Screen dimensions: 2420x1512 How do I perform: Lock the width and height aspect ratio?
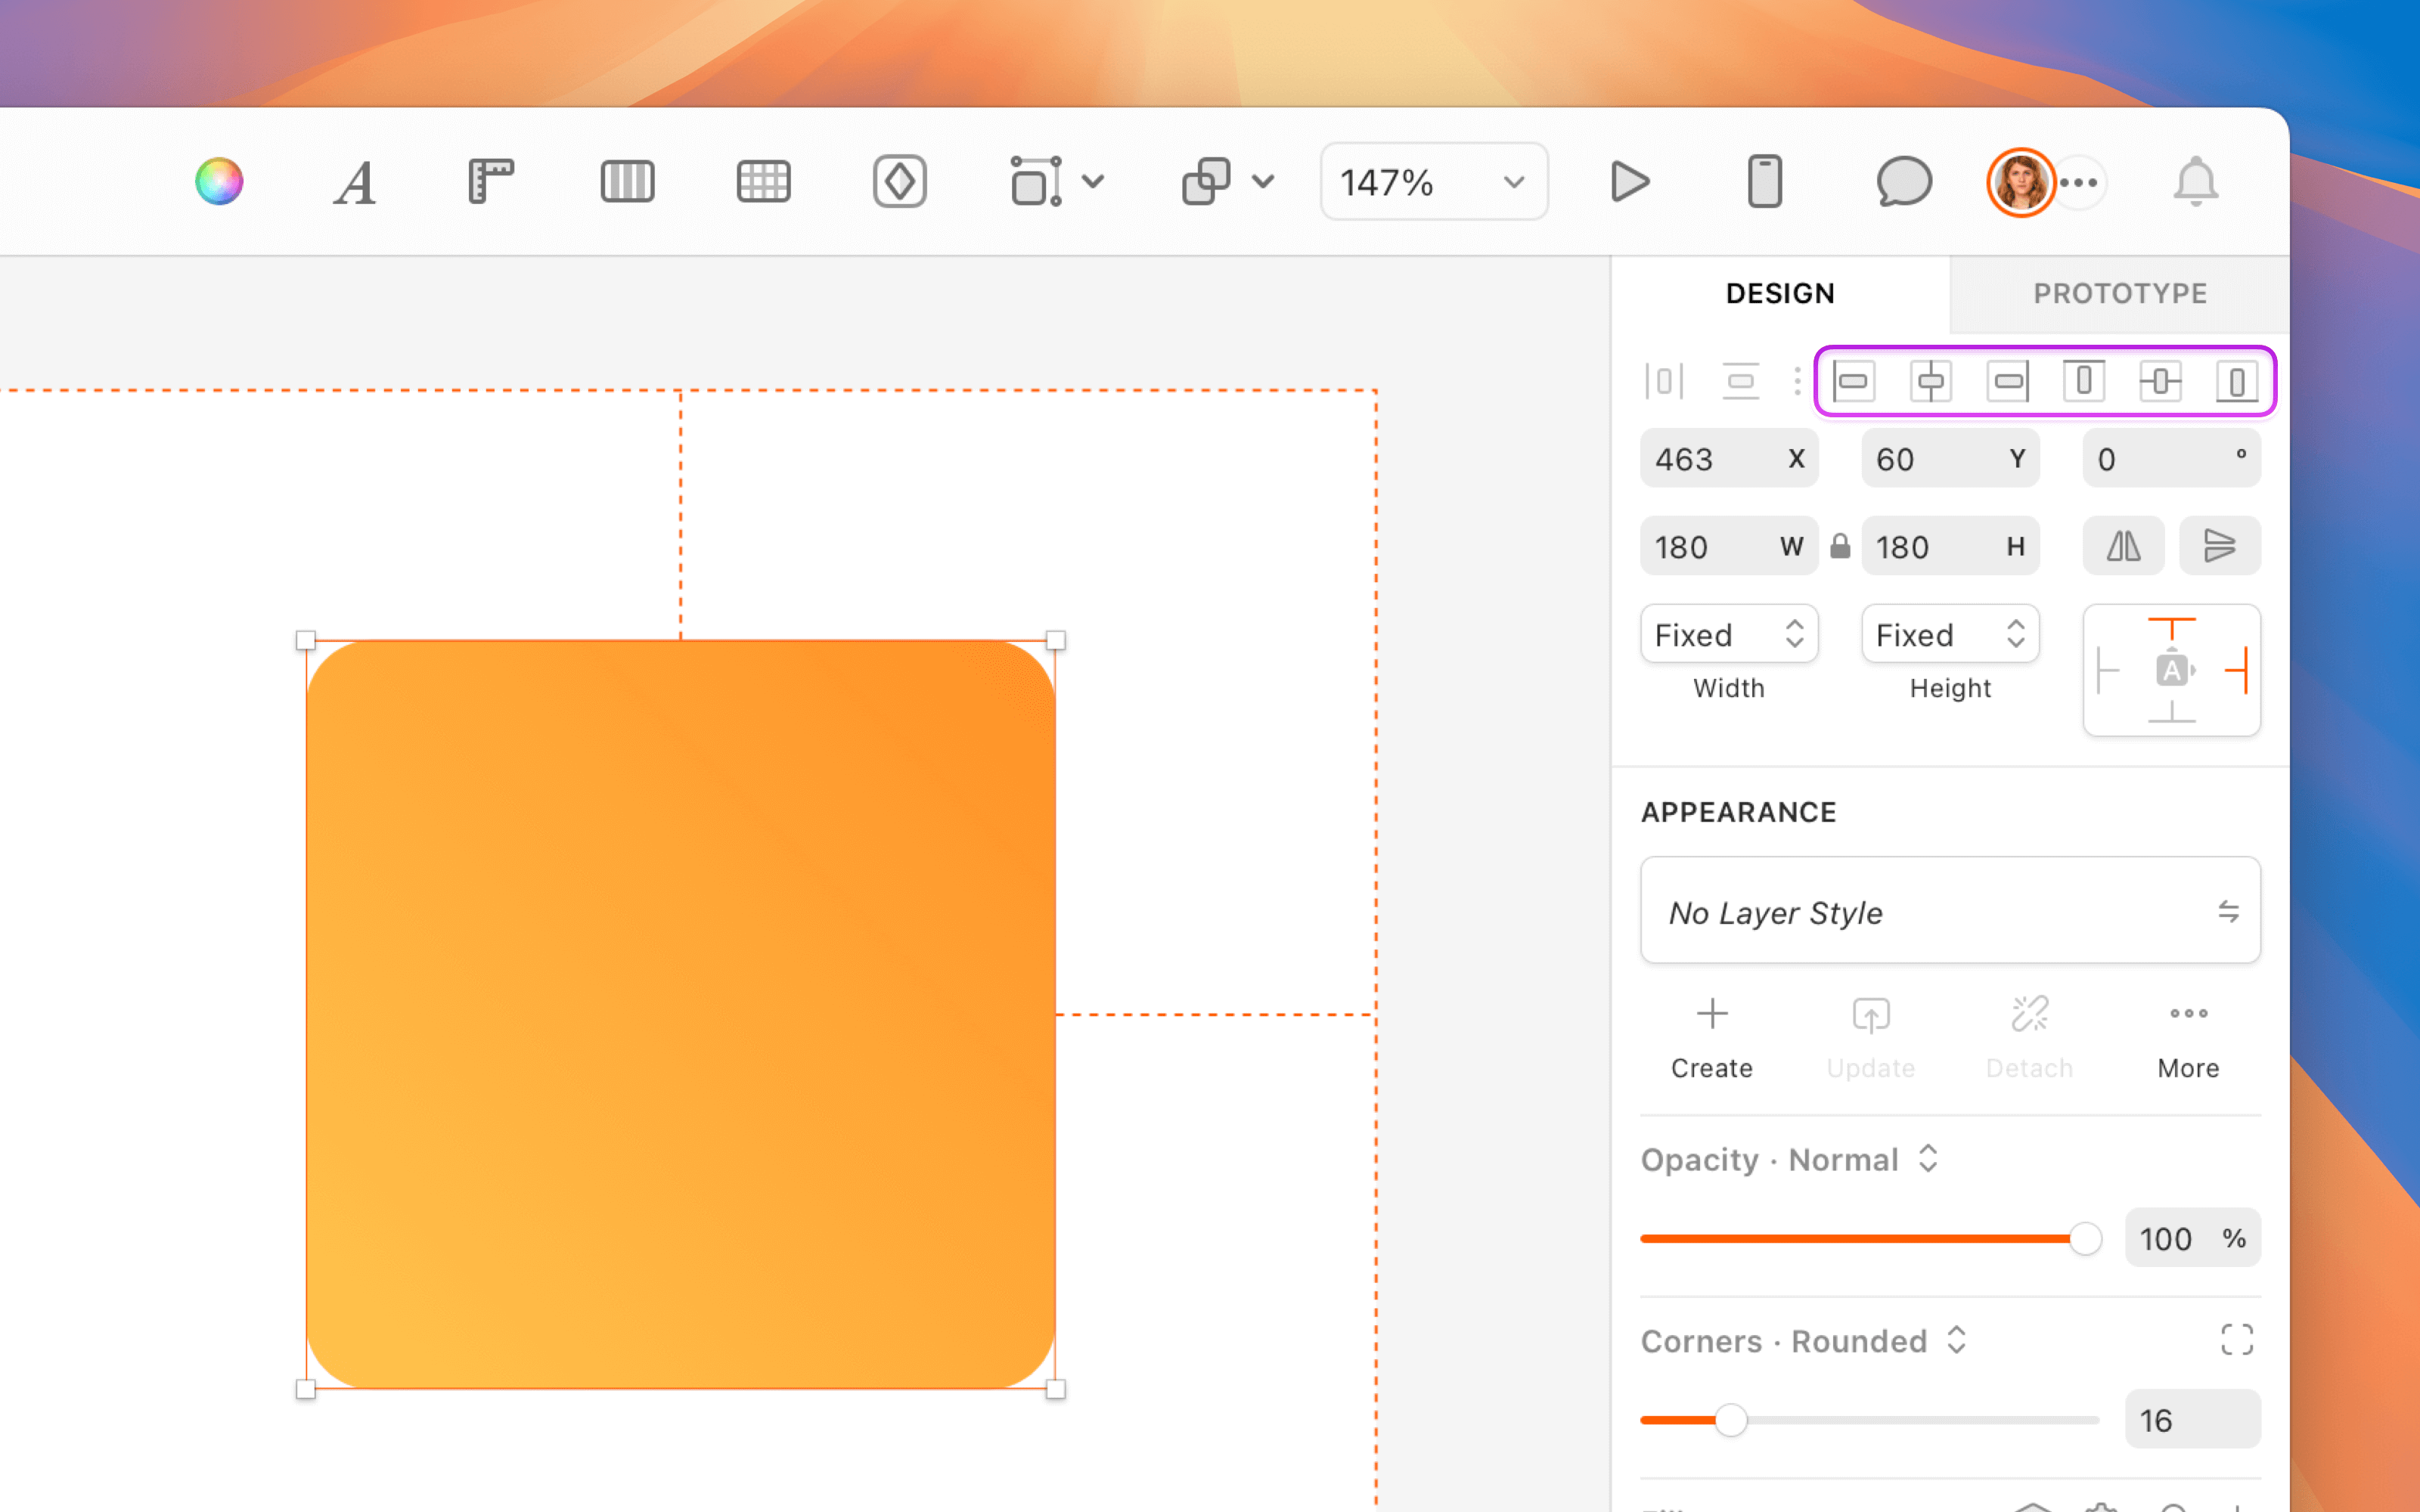pyautogui.click(x=1840, y=546)
